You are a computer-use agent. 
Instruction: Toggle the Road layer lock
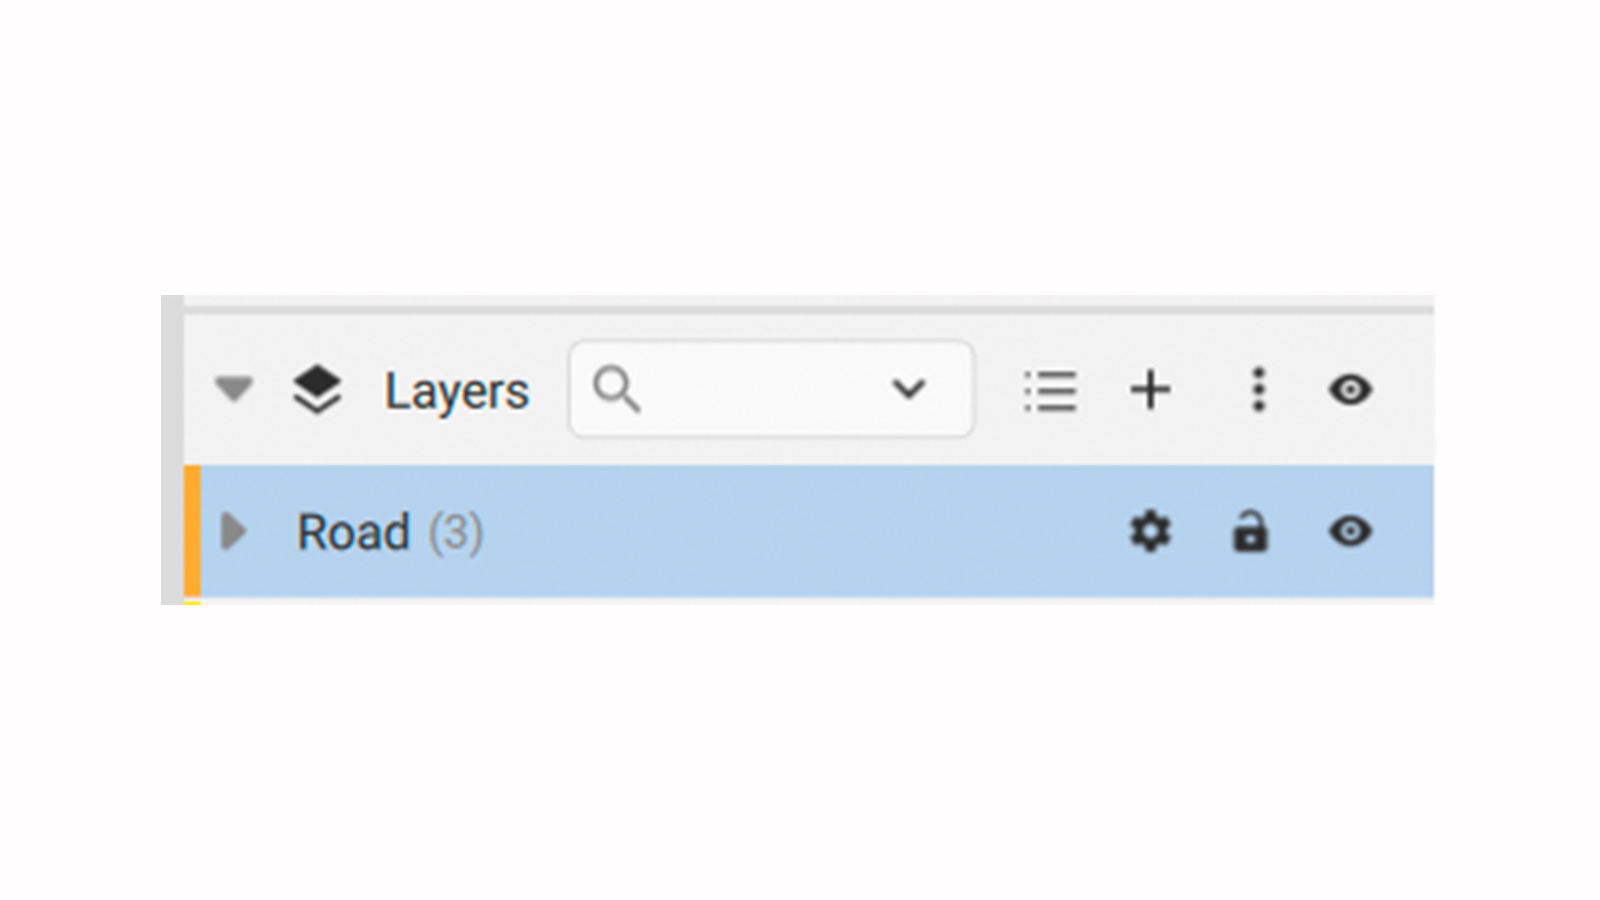point(1250,531)
